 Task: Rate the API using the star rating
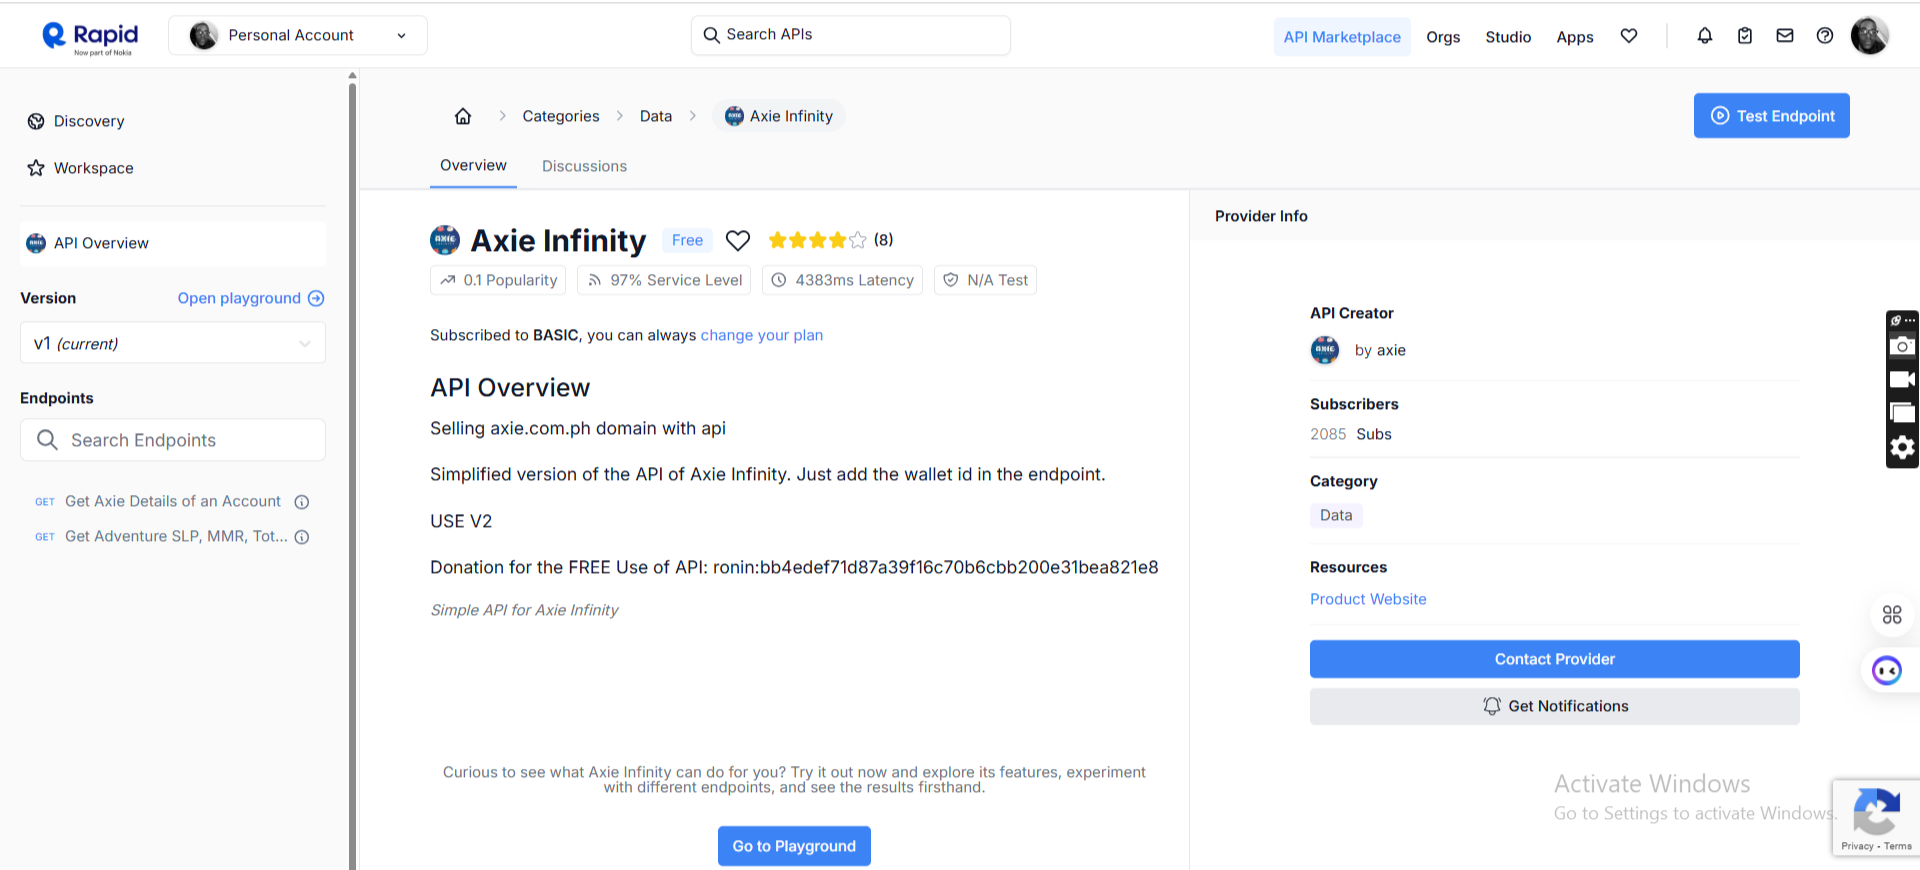(x=817, y=240)
